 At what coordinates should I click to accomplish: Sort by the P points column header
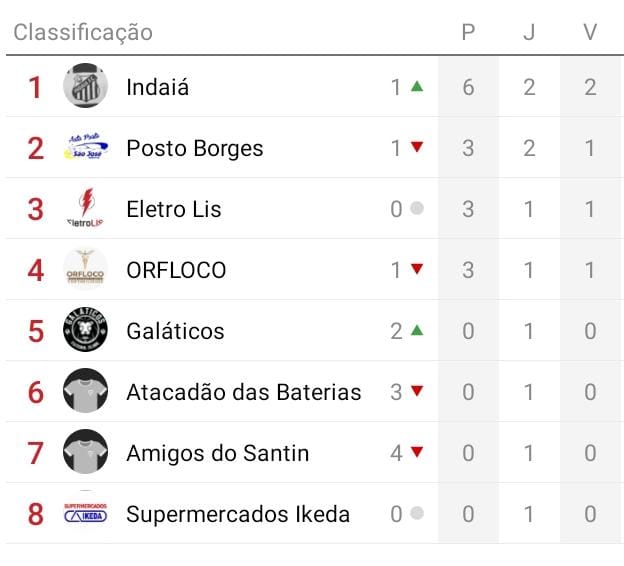pos(468,32)
